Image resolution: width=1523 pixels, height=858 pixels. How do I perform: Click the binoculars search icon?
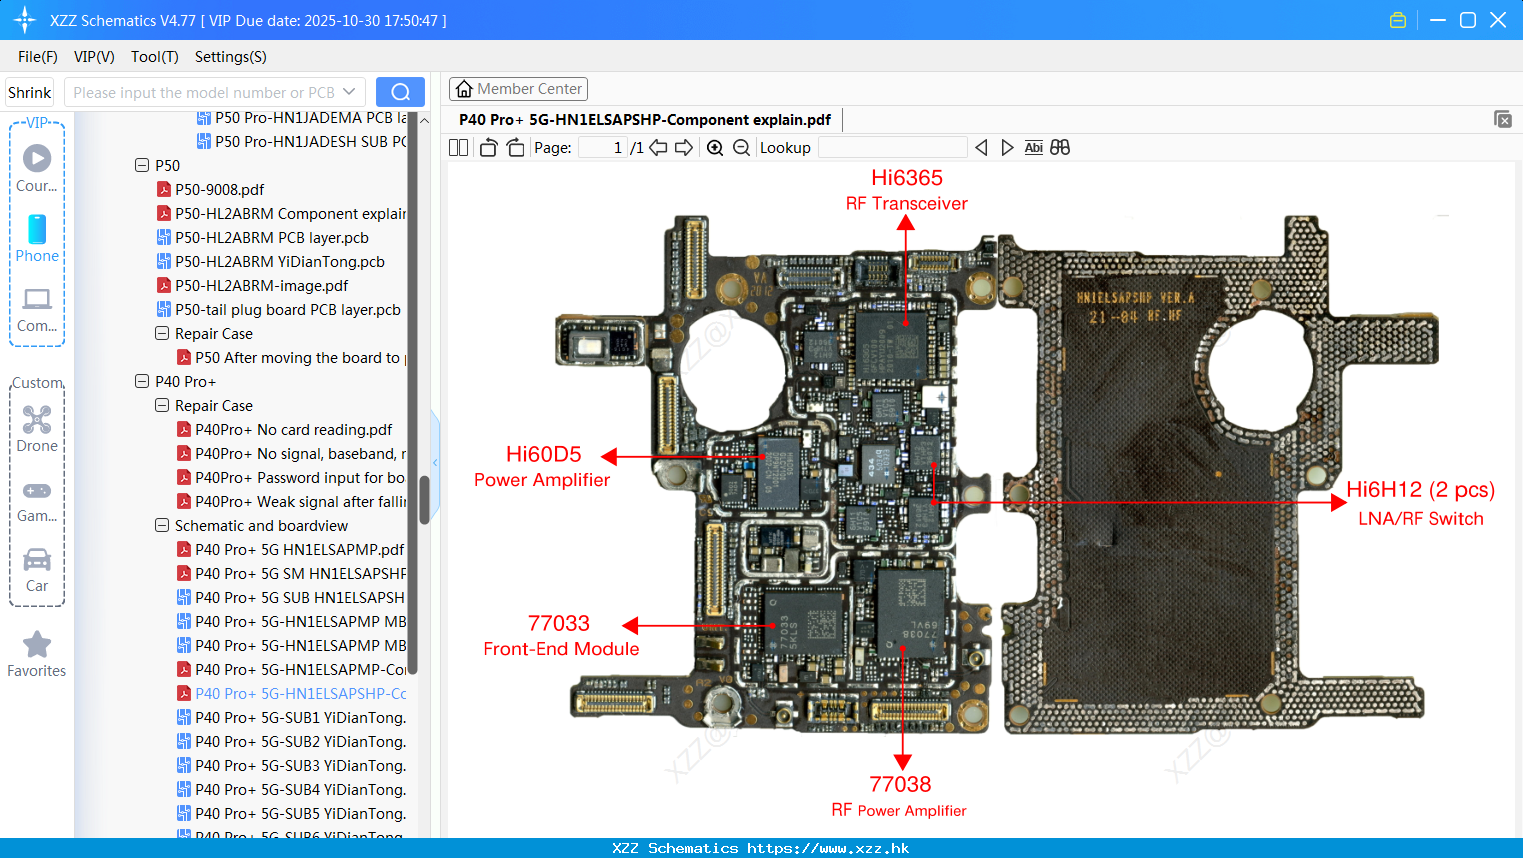(x=1060, y=148)
